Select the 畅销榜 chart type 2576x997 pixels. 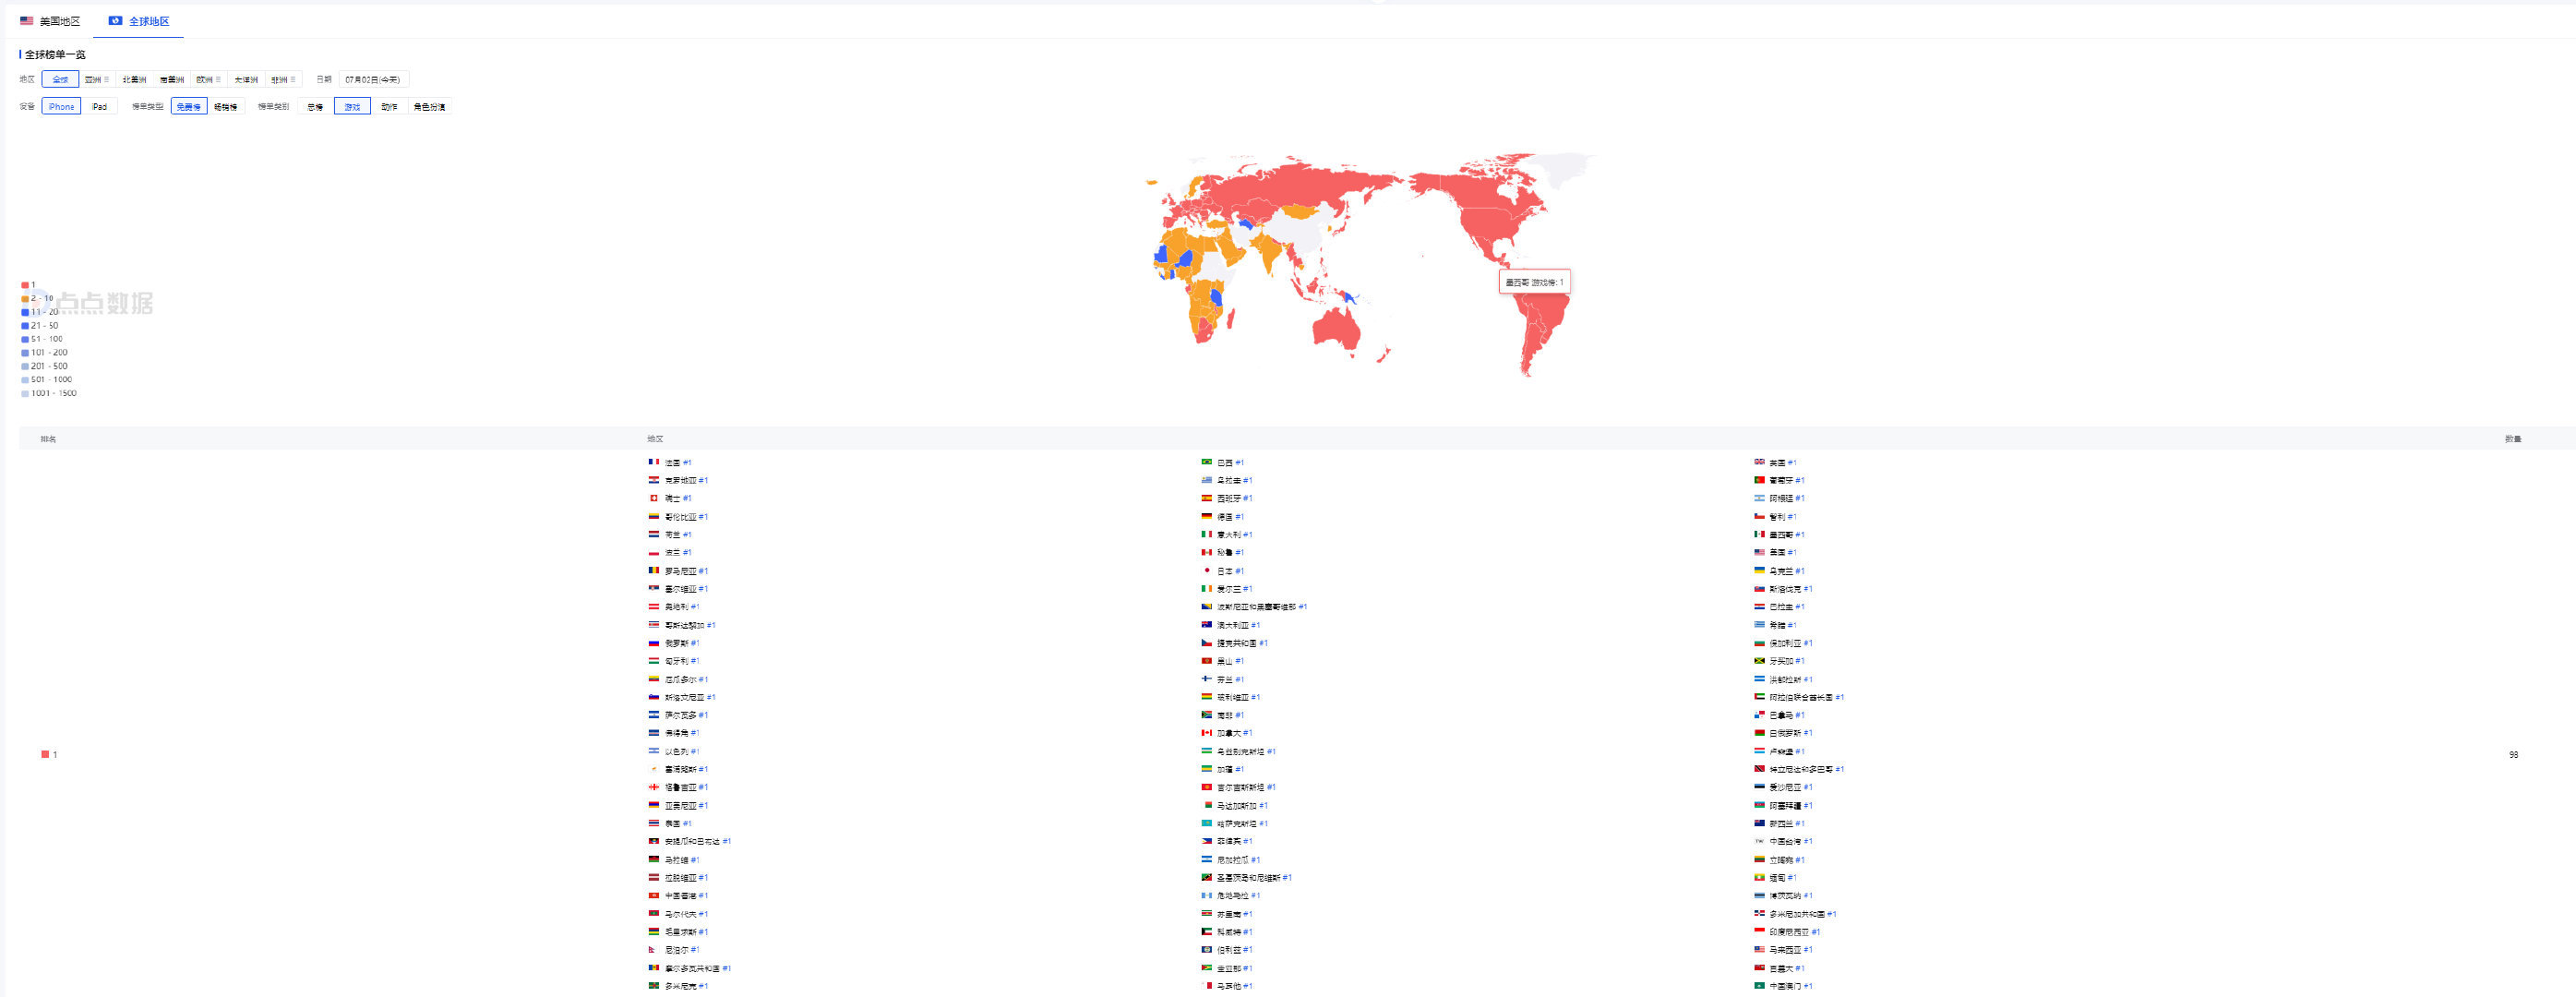tap(226, 107)
